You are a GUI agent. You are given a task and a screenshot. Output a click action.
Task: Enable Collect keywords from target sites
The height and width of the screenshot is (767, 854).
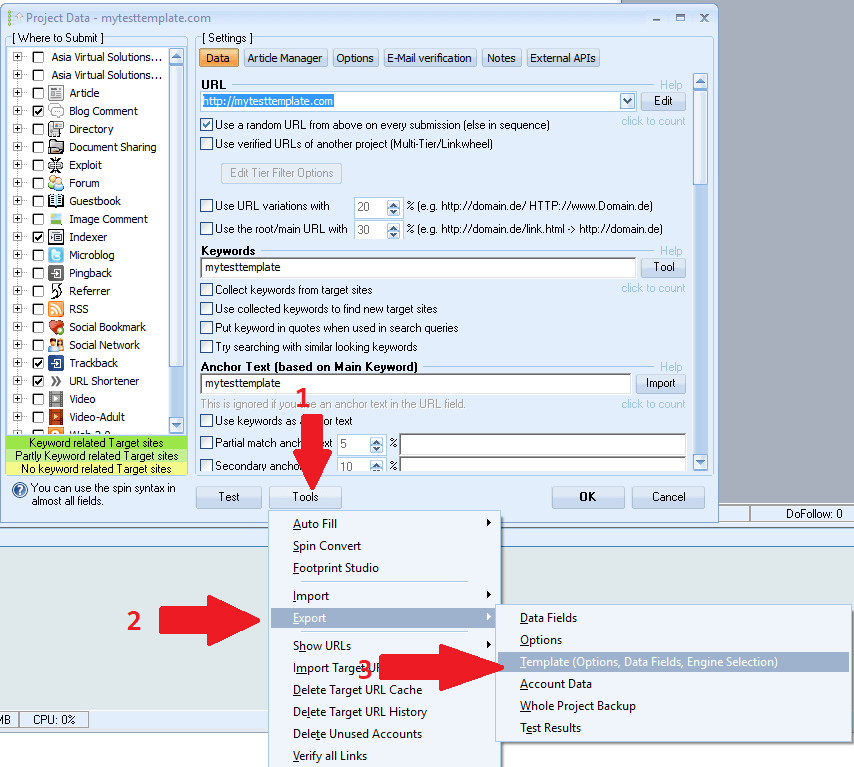coord(207,290)
